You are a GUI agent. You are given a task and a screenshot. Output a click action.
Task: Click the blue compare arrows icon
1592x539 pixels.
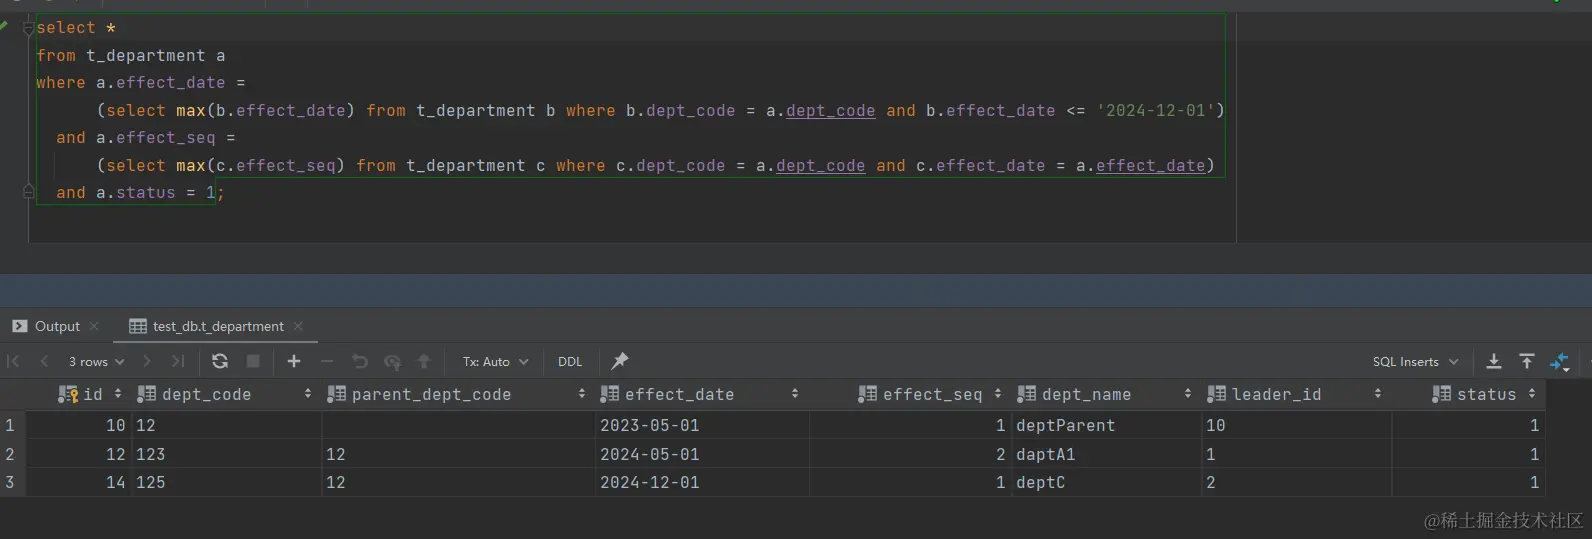point(1560,362)
